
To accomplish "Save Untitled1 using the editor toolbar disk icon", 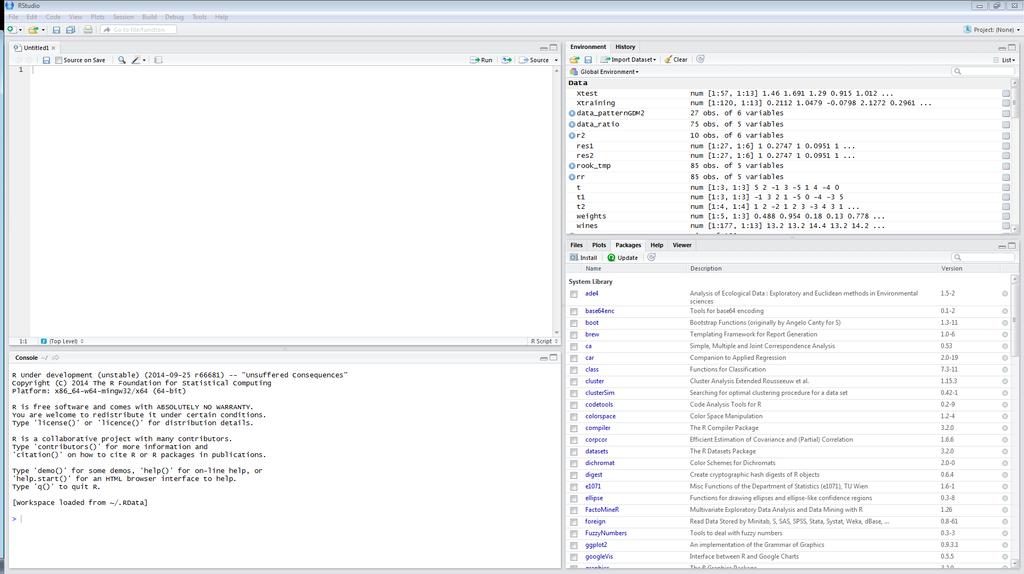I will click(x=46, y=60).
